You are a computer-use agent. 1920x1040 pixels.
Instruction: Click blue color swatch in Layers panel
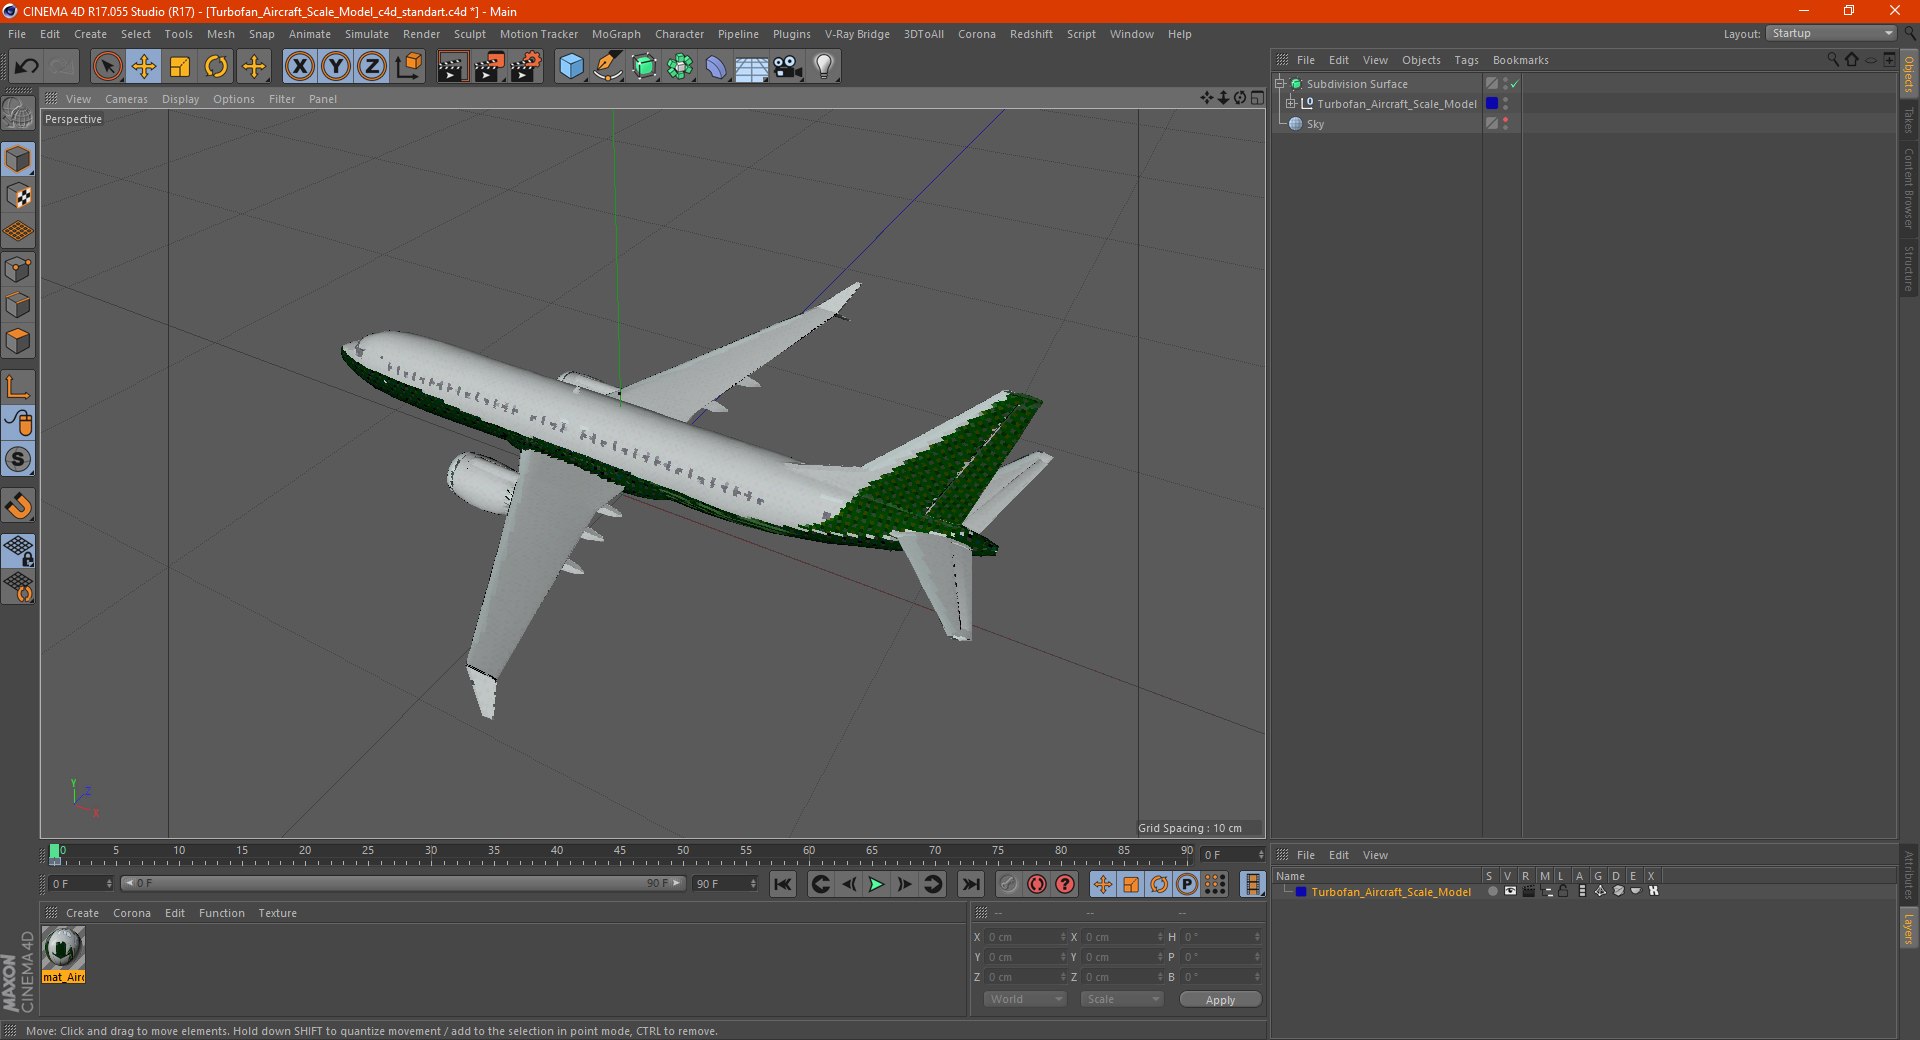(1301, 892)
